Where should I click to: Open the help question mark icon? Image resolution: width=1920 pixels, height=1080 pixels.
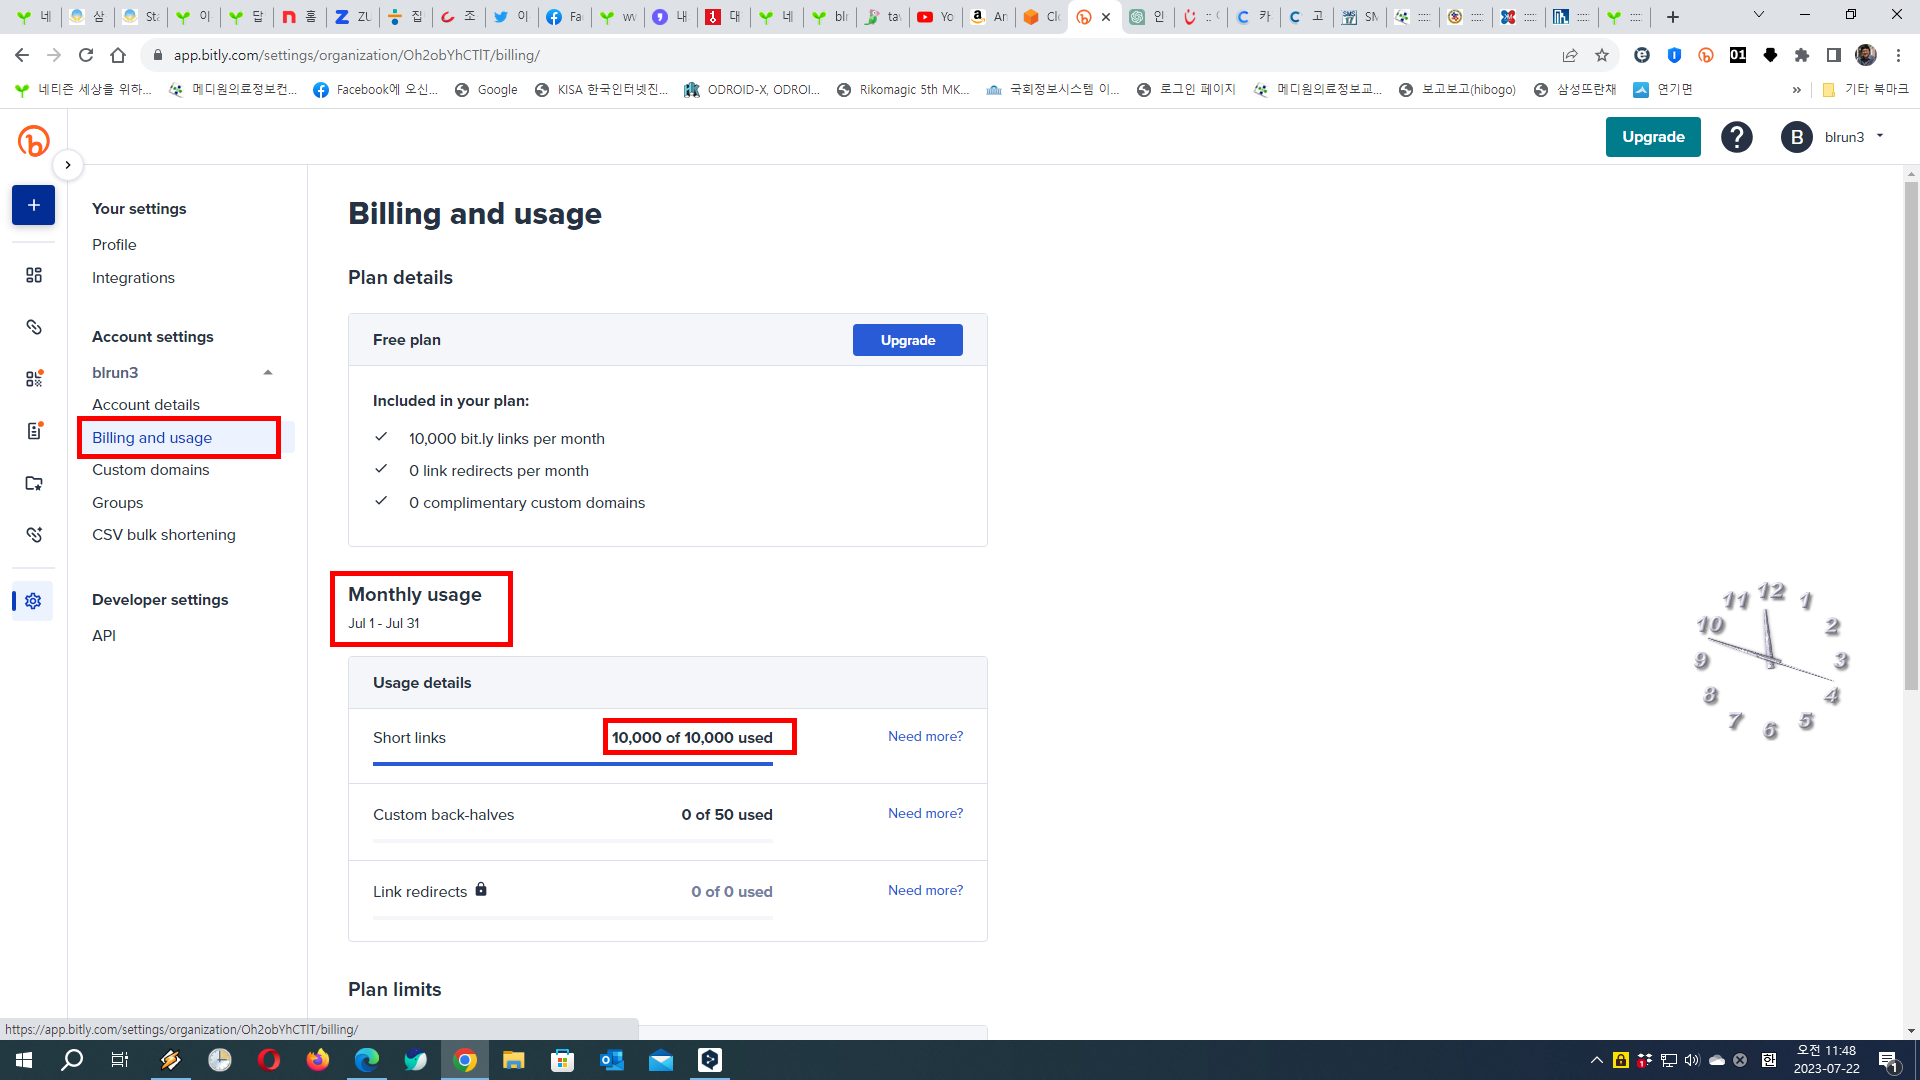[x=1737, y=137]
